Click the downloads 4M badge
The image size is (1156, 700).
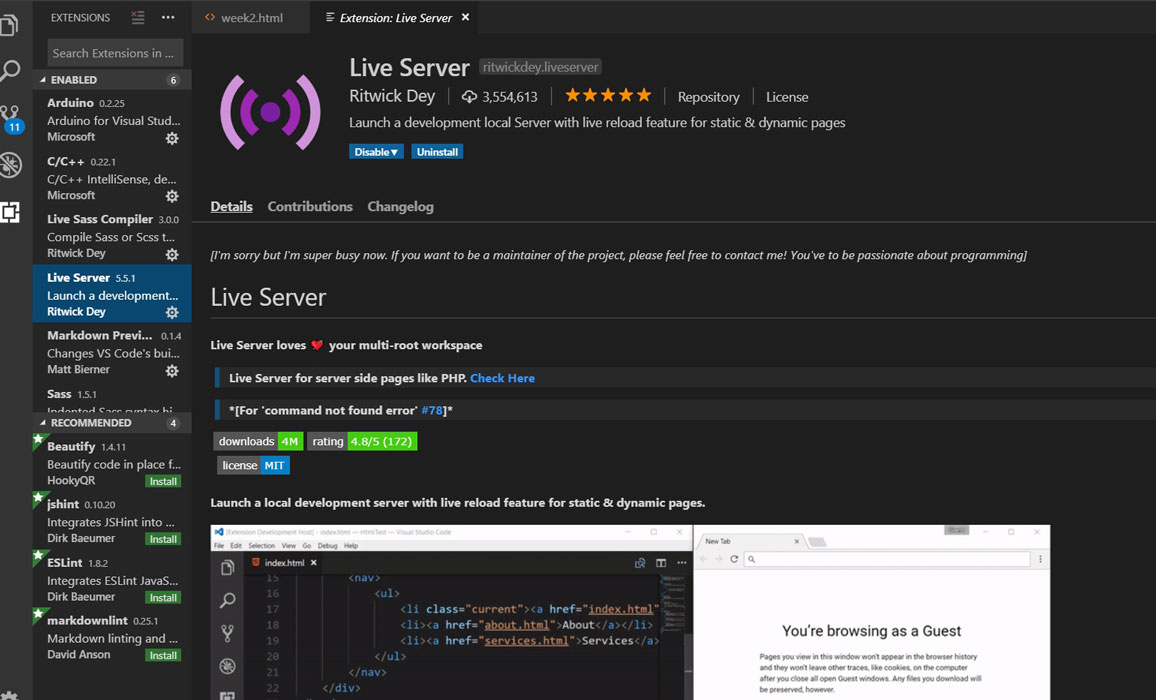coord(258,441)
